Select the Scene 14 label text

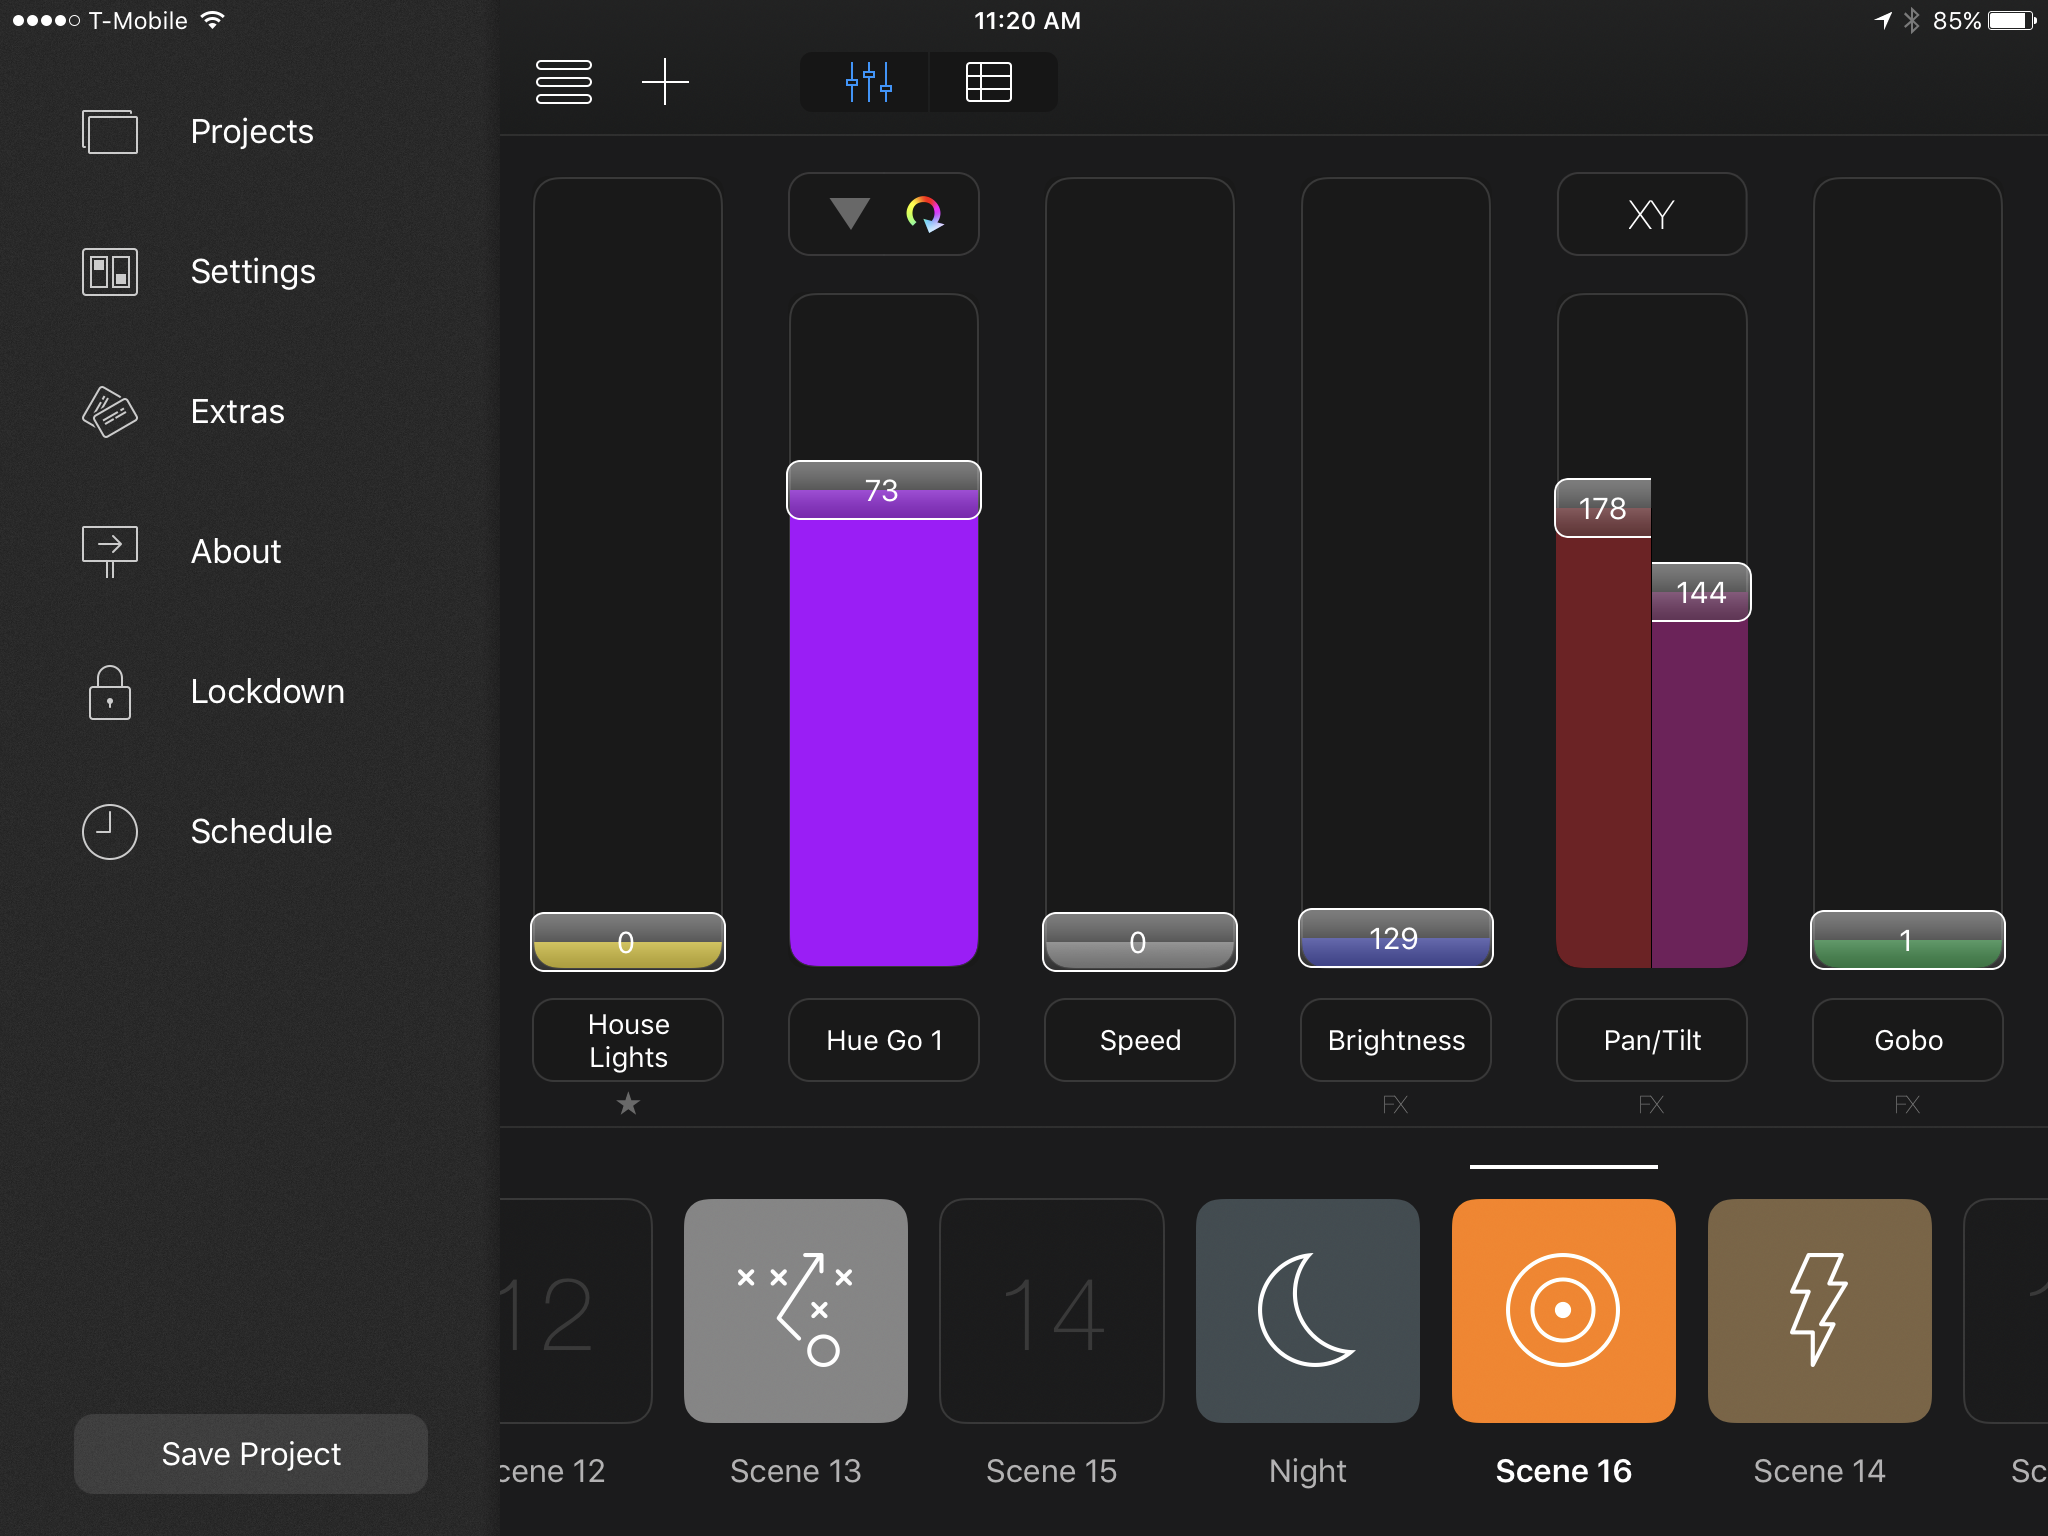click(x=1820, y=1471)
